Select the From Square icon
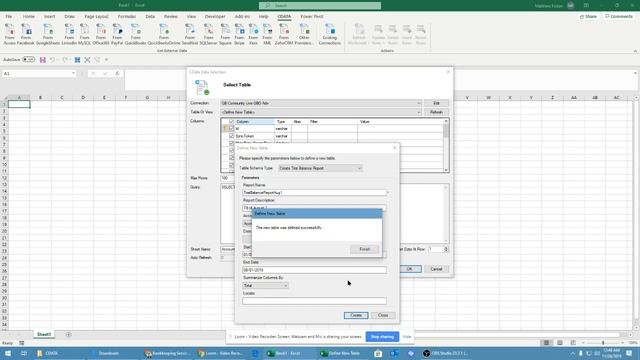This screenshot has width=640, height=360. pyautogui.click(x=225, y=34)
